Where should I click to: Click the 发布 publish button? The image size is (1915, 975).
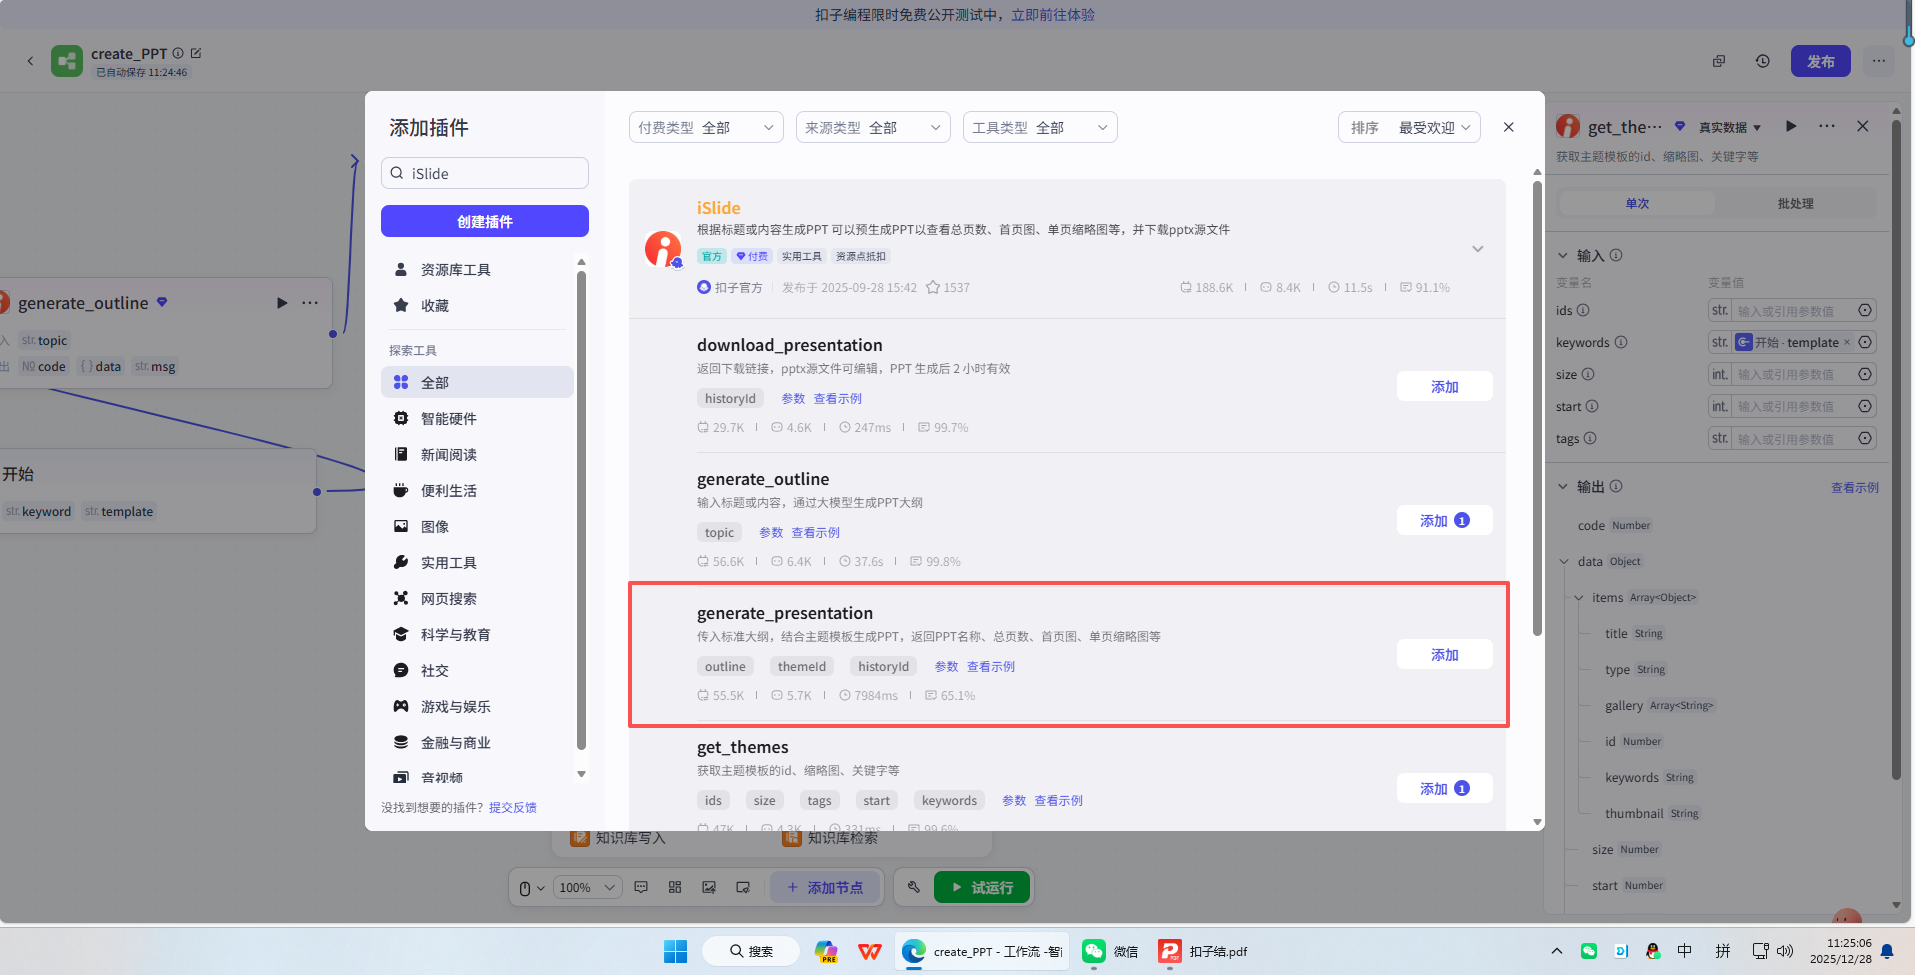1821,61
